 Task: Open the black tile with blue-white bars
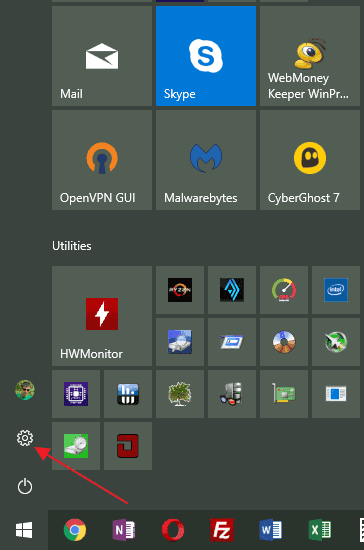(x=128, y=394)
